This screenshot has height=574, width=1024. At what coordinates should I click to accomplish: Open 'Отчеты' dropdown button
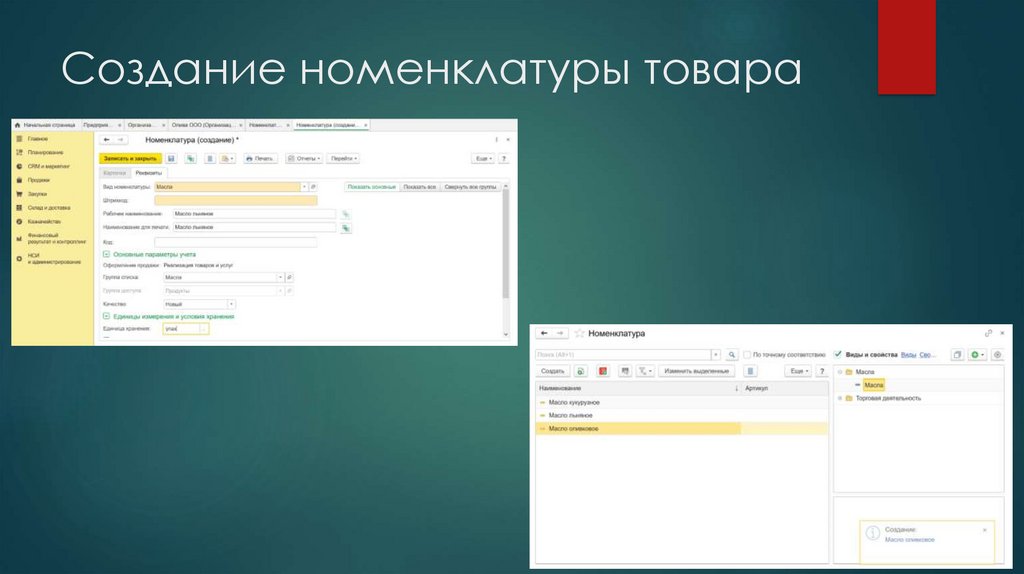(x=304, y=159)
